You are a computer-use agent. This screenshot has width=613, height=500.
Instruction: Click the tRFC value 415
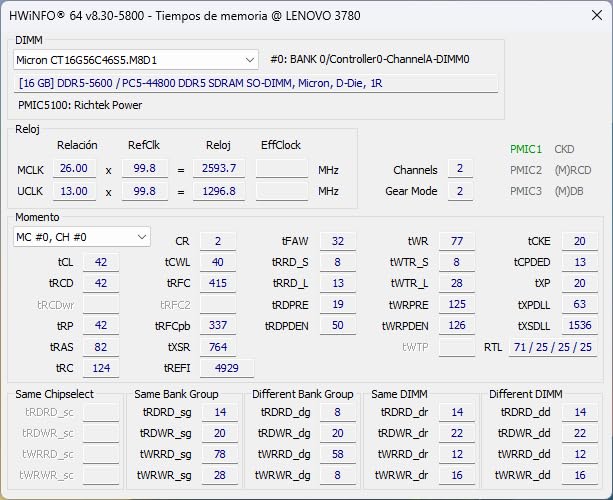click(x=218, y=283)
